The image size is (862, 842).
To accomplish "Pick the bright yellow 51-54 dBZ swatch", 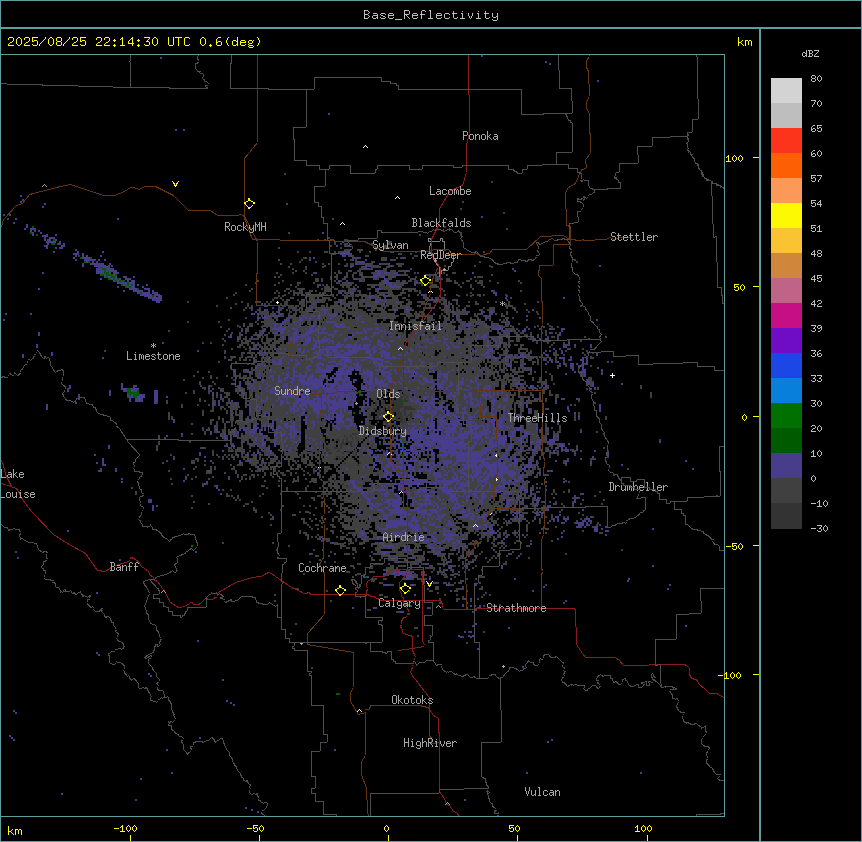I will click(x=786, y=215).
